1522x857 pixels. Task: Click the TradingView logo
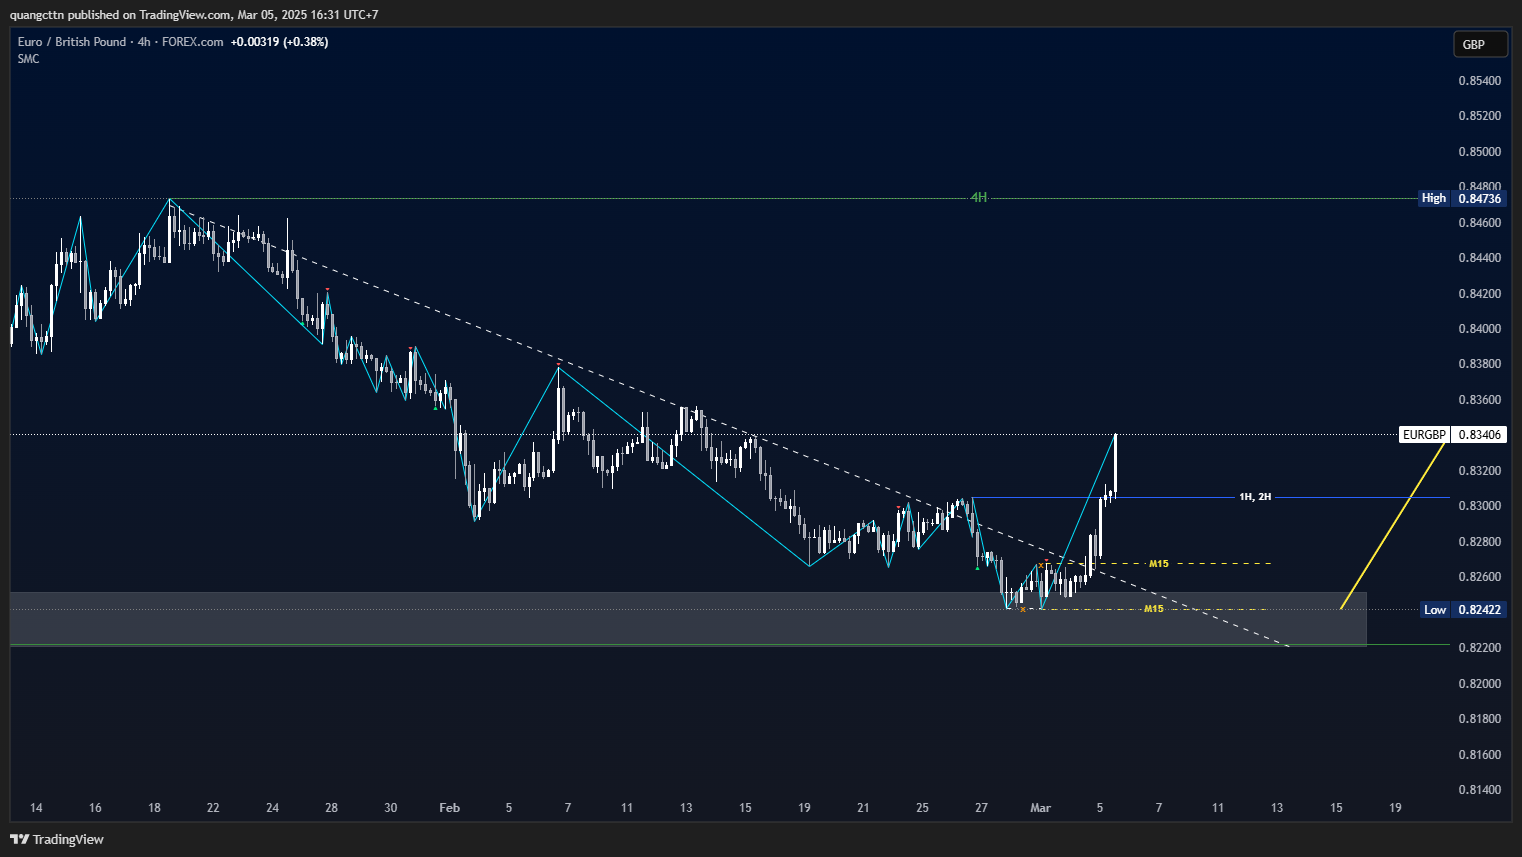tap(57, 839)
